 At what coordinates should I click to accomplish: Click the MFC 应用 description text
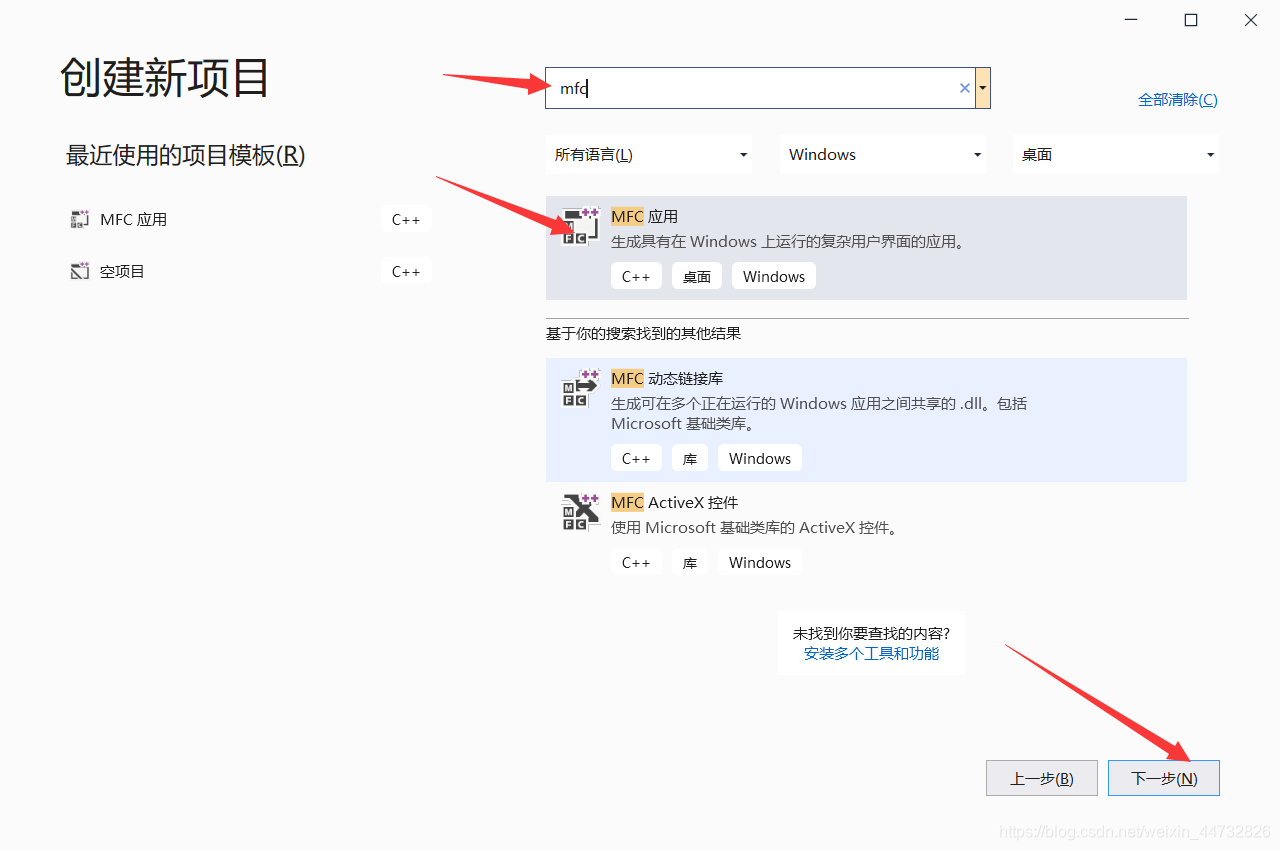pyautogui.click(x=789, y=241)
